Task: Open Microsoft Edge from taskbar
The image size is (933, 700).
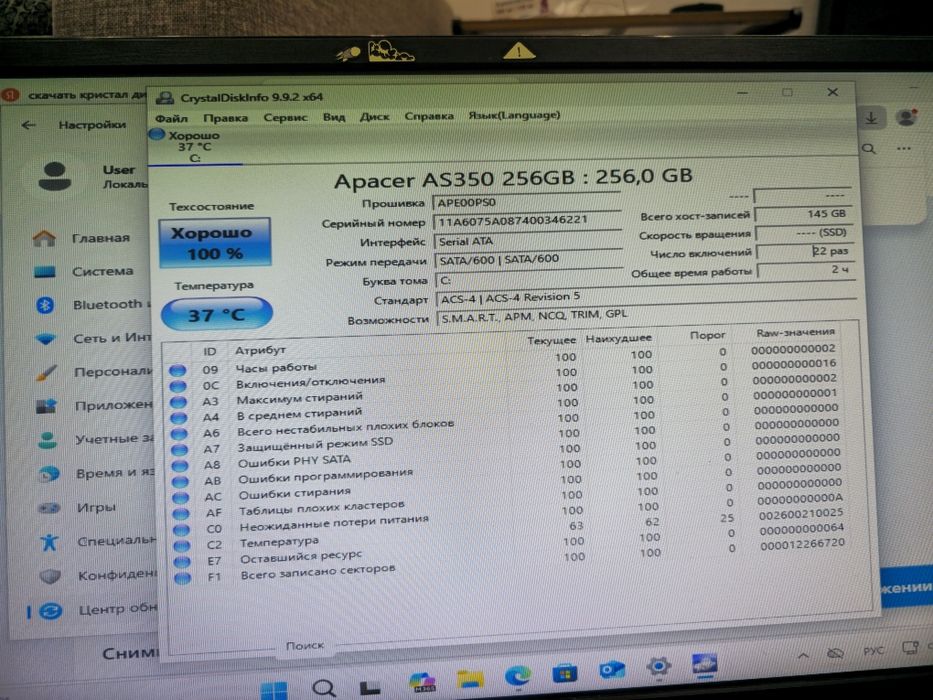Action: pos(517,676)
